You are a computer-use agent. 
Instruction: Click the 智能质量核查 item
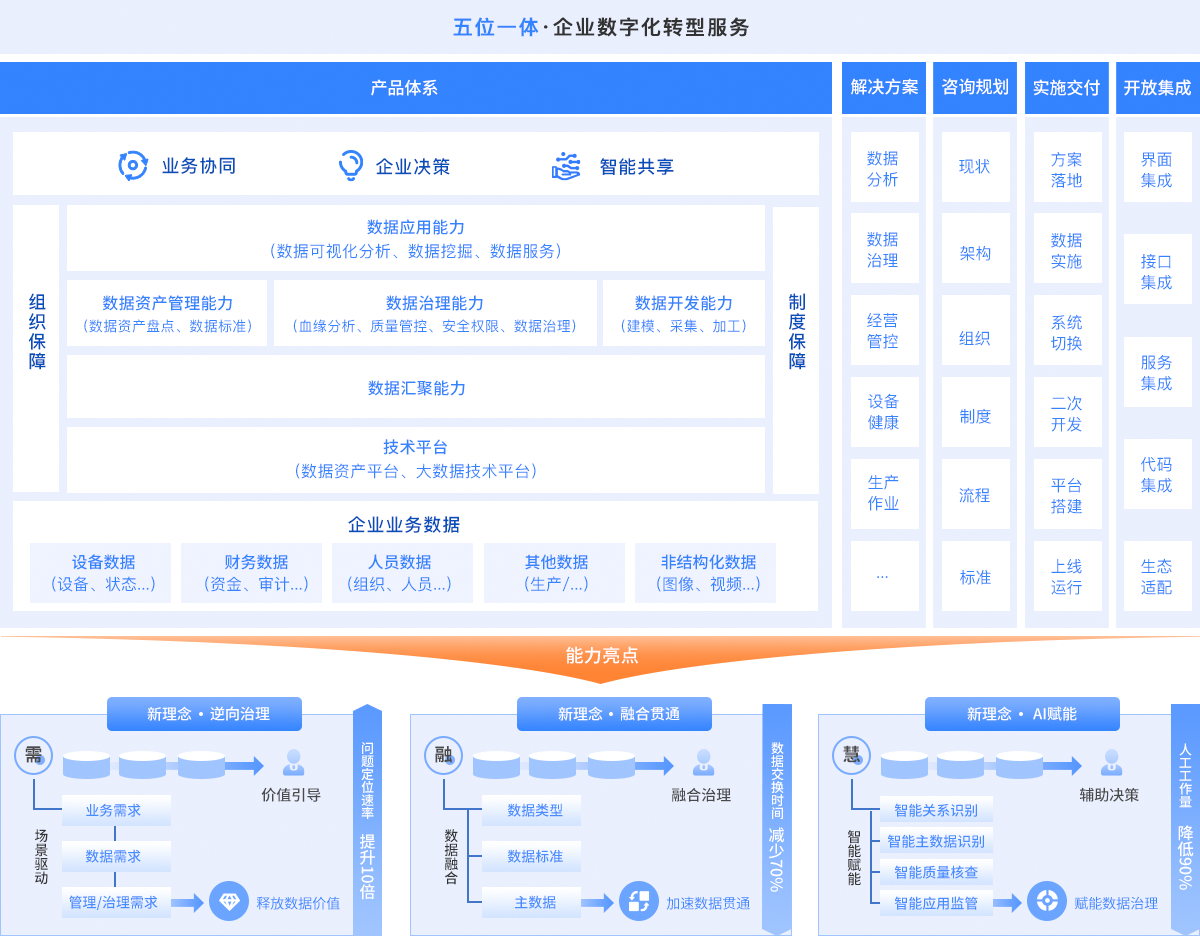coord(936,872)
